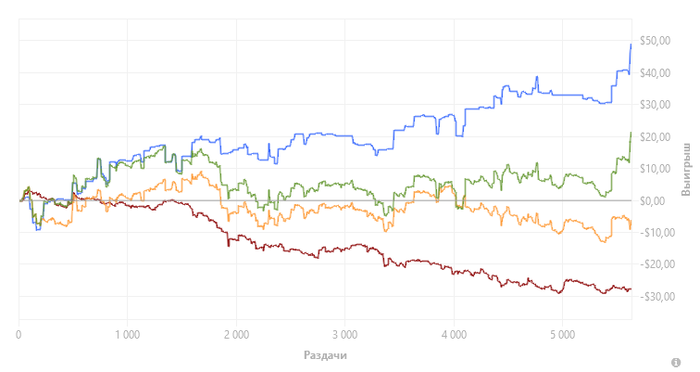700x372 pixels.
Task: Click the green line's endpoint near $20
Action: click(631, 133)
